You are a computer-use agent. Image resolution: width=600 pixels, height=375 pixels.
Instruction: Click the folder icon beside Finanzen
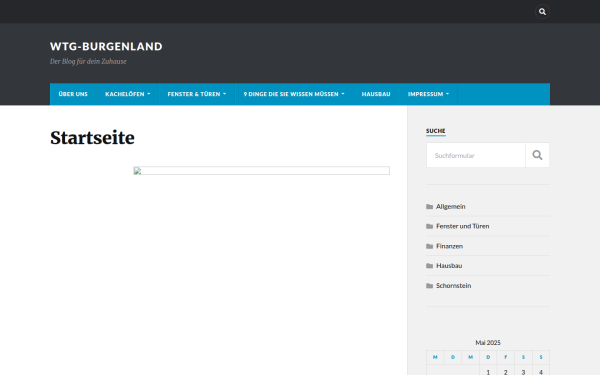click(429, 246)
